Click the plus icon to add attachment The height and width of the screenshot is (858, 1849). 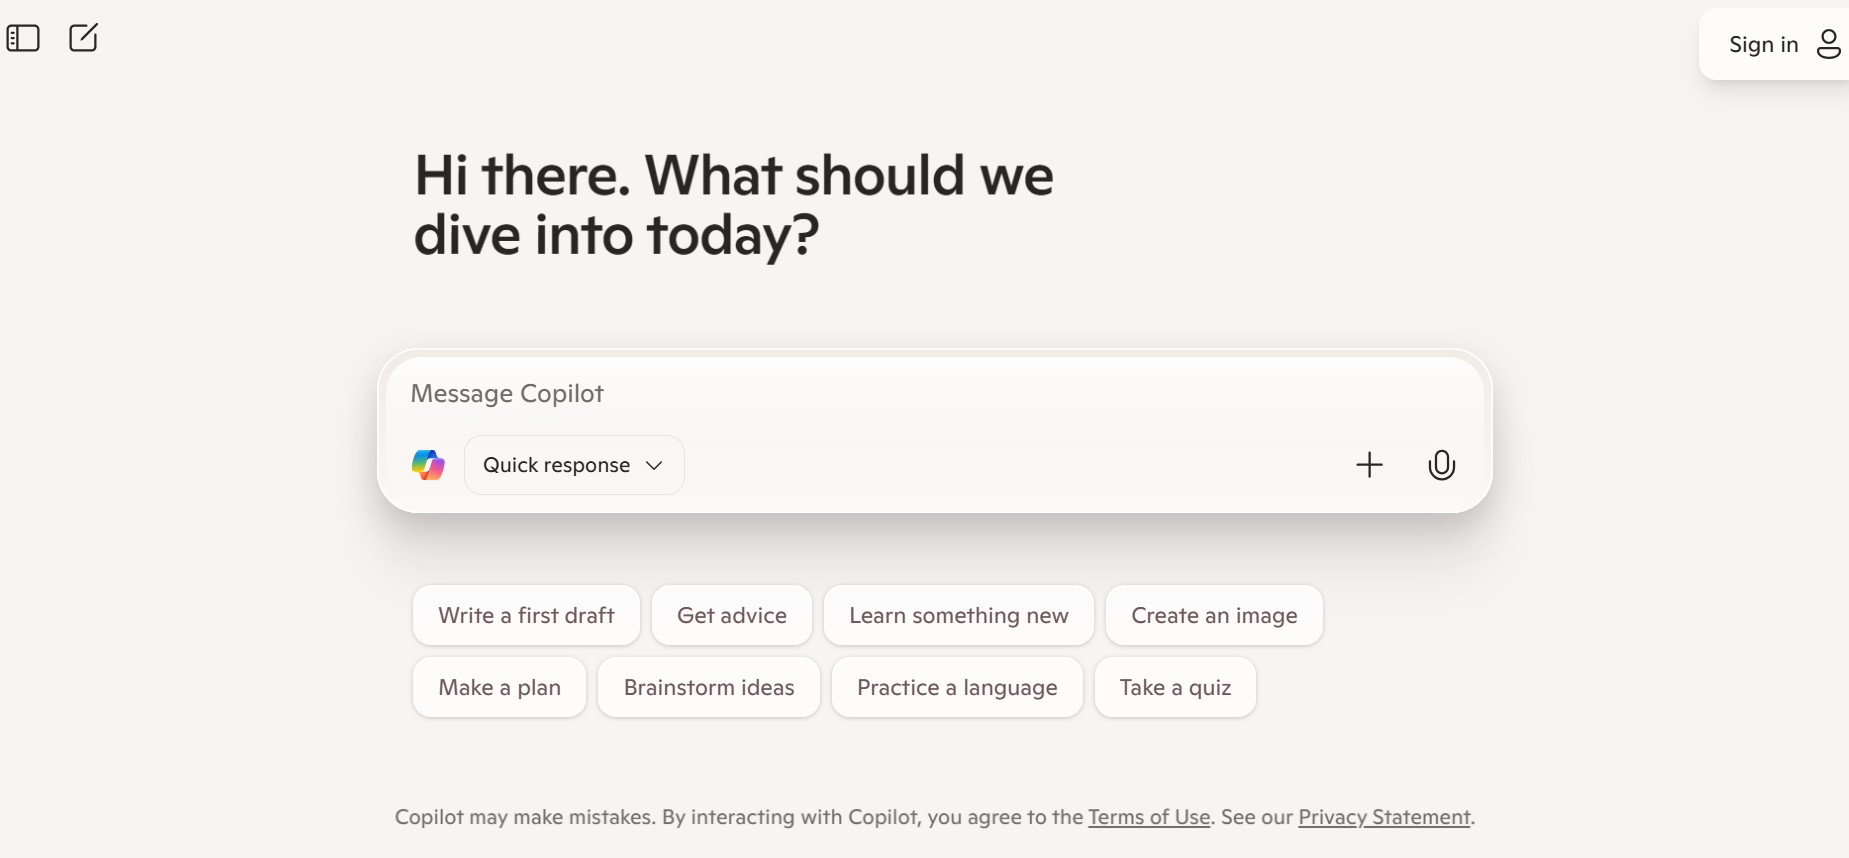(x=1369, y=465)
